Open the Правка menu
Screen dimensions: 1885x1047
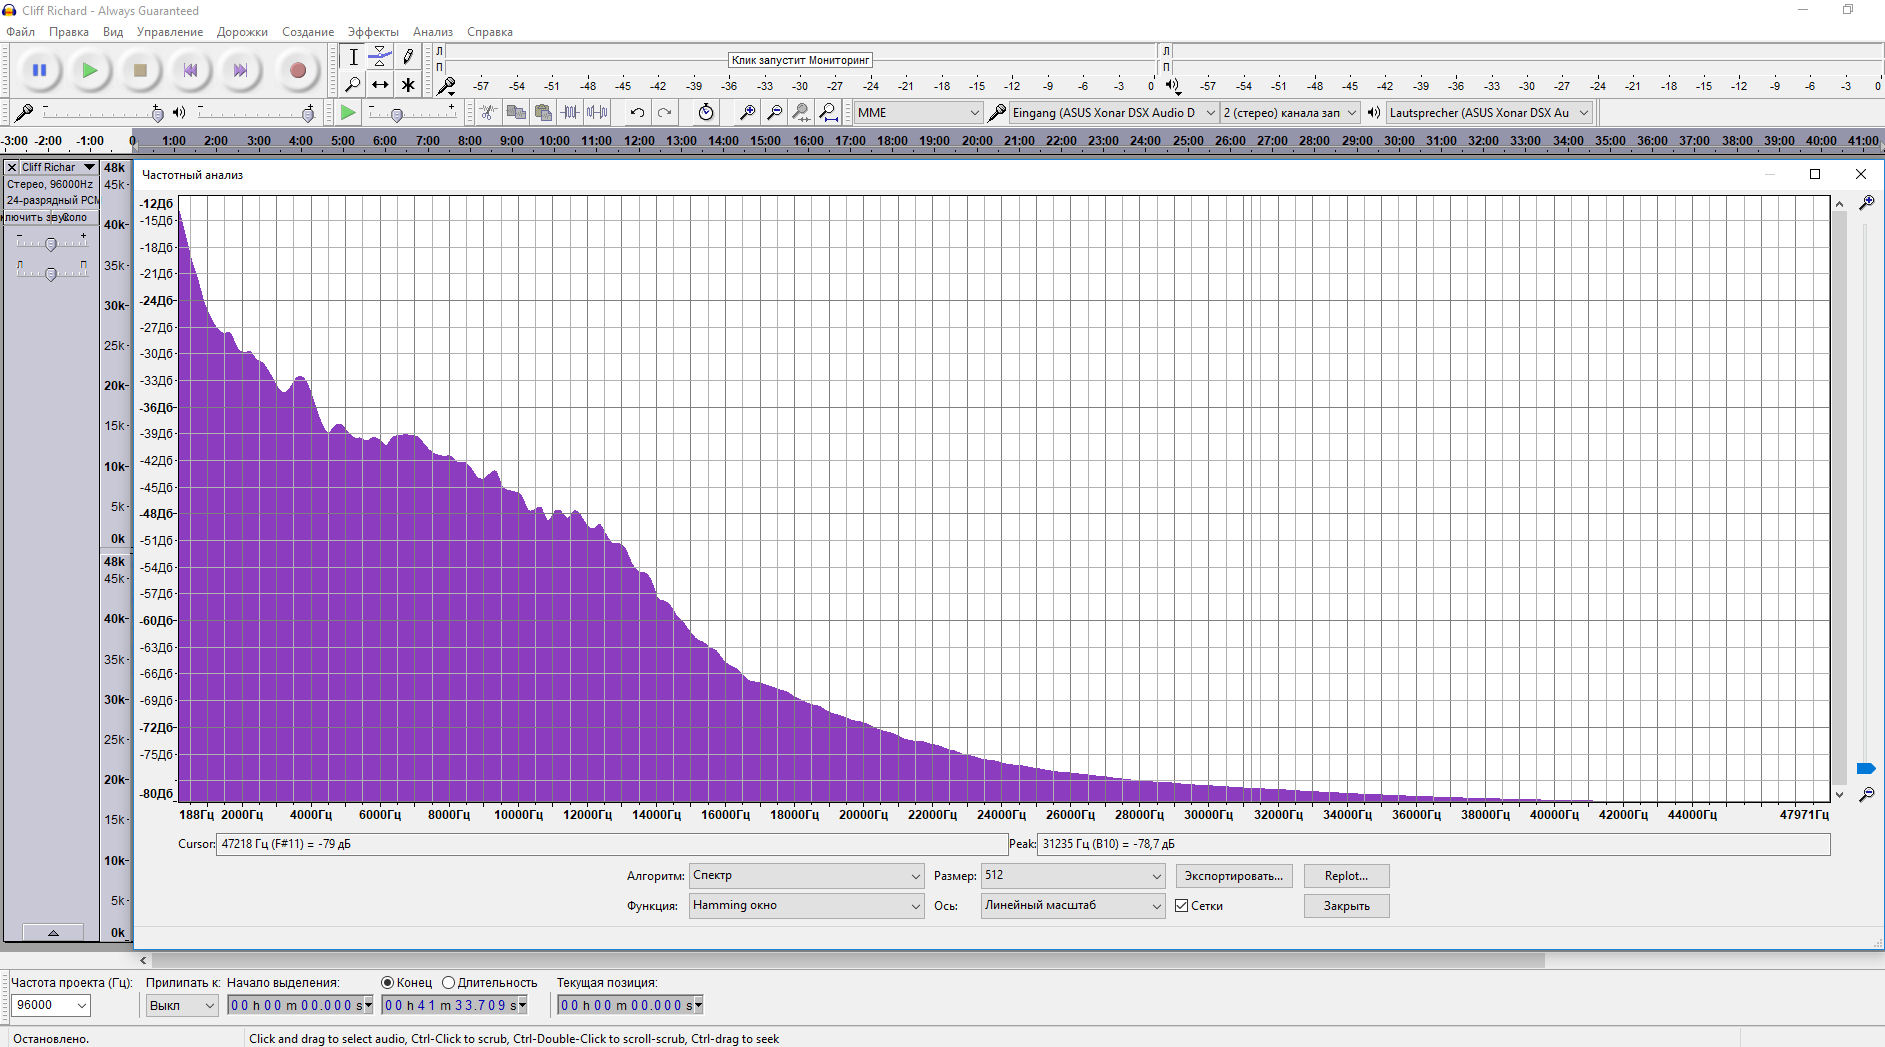[68, 32]
